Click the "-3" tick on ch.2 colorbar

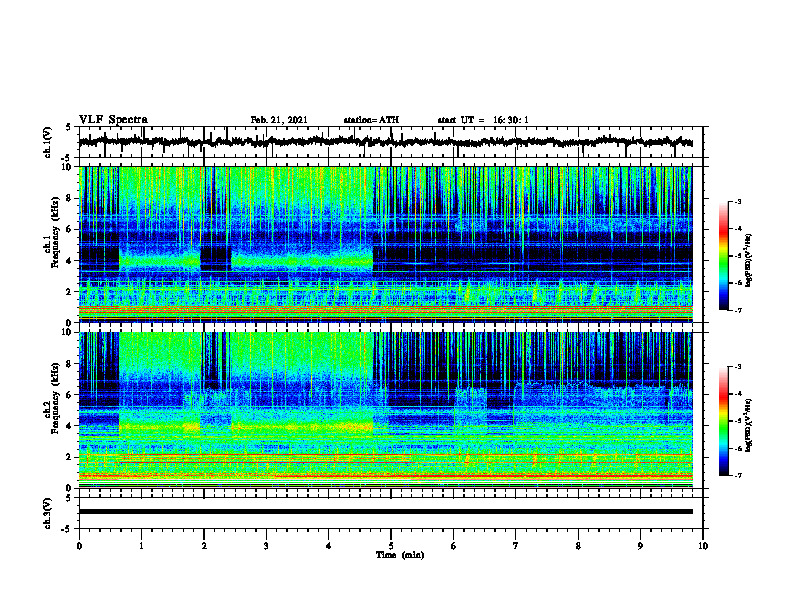737,367
